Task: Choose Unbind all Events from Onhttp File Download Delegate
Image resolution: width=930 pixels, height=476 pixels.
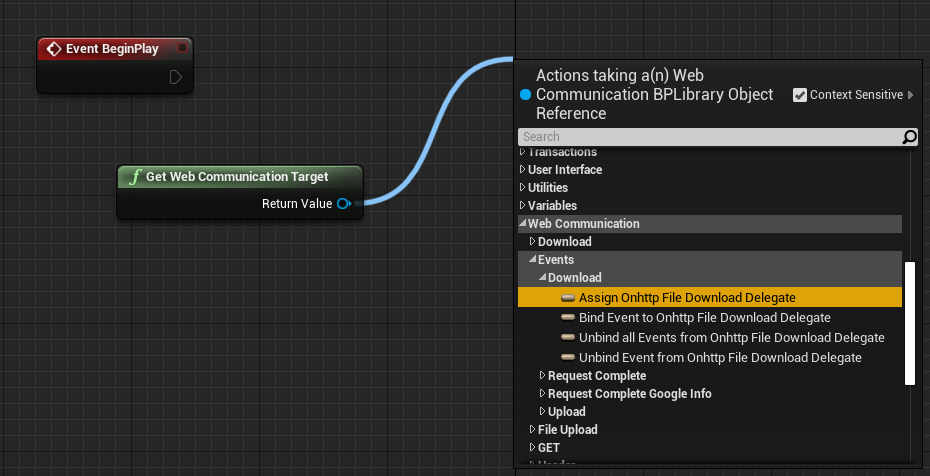Action: click(731, 338)
